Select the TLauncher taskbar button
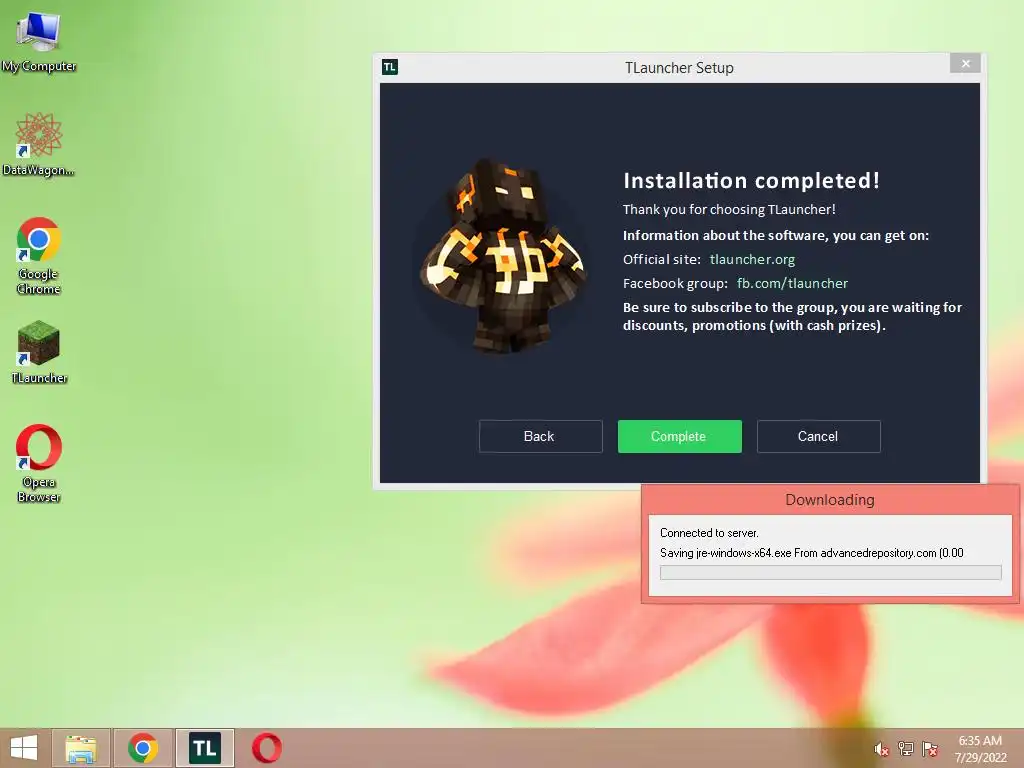 (x=204, y=748)
